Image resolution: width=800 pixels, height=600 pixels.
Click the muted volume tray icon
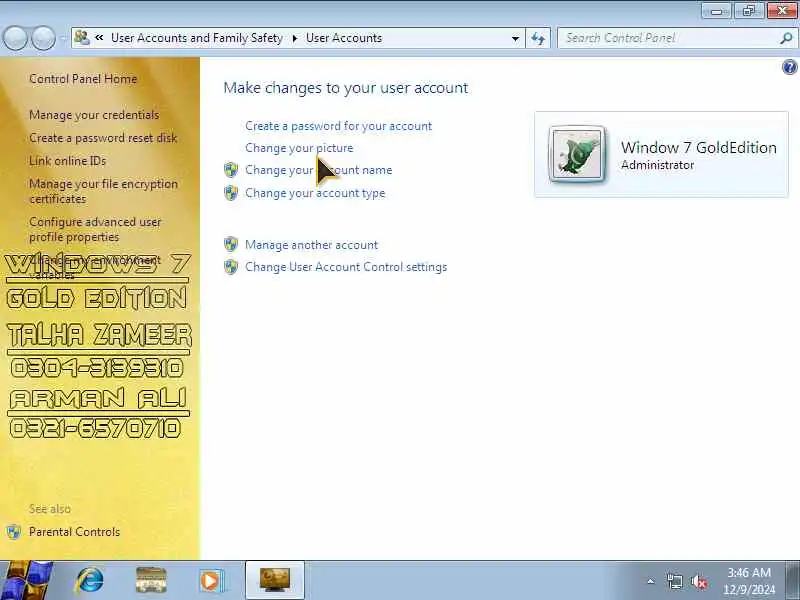tap(699, 581)
